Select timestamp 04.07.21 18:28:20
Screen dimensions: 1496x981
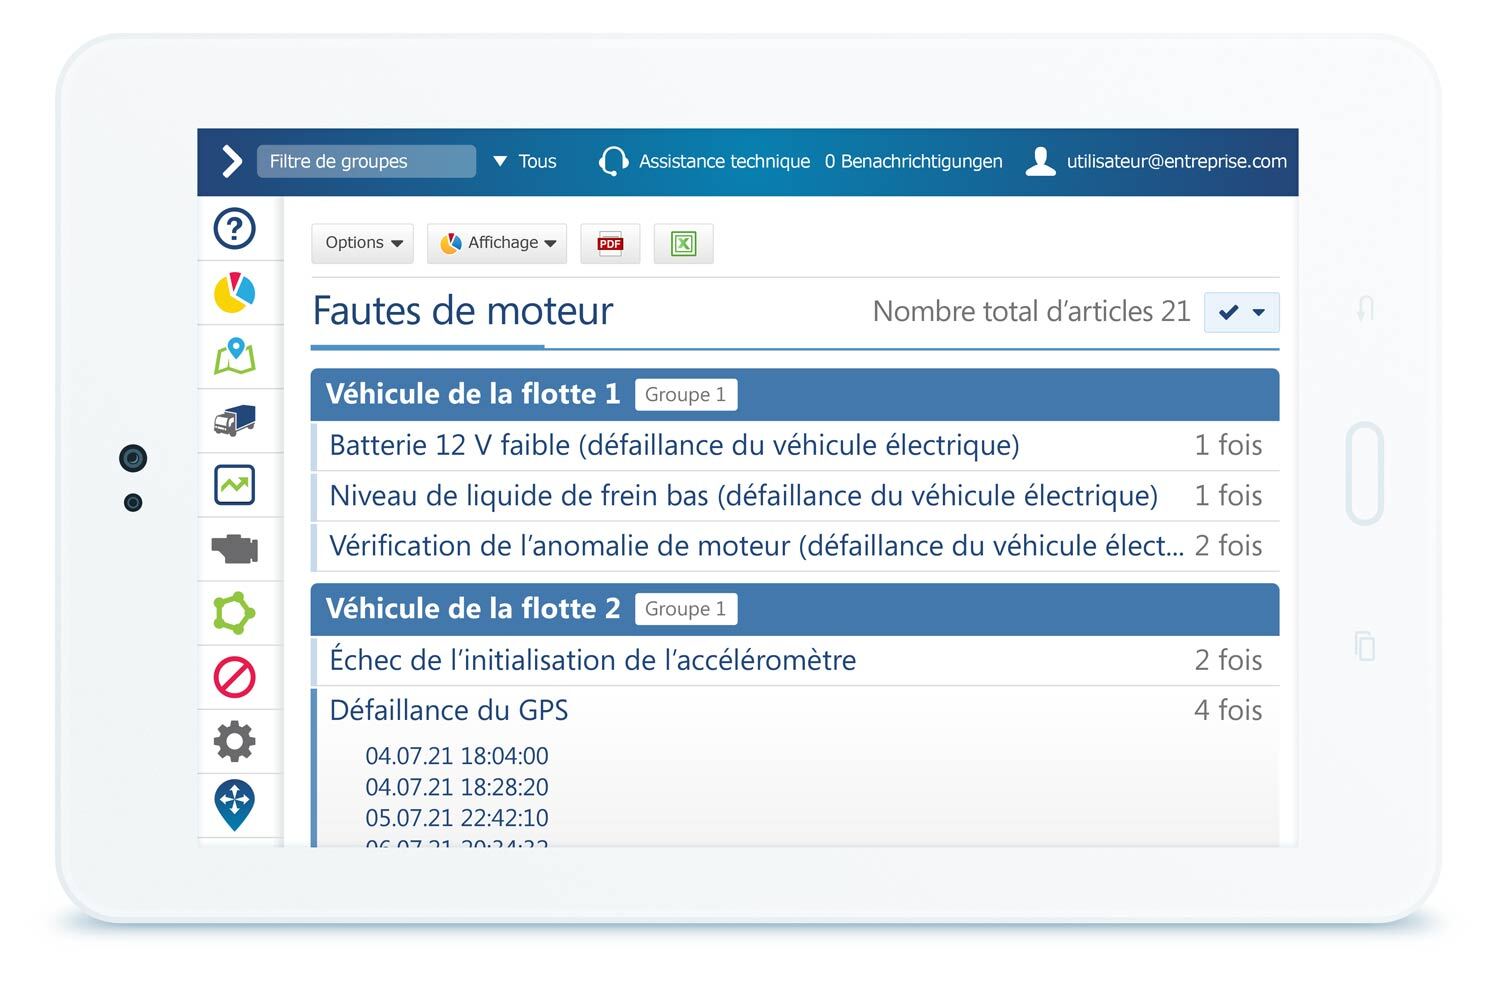(x=457, y=787)
